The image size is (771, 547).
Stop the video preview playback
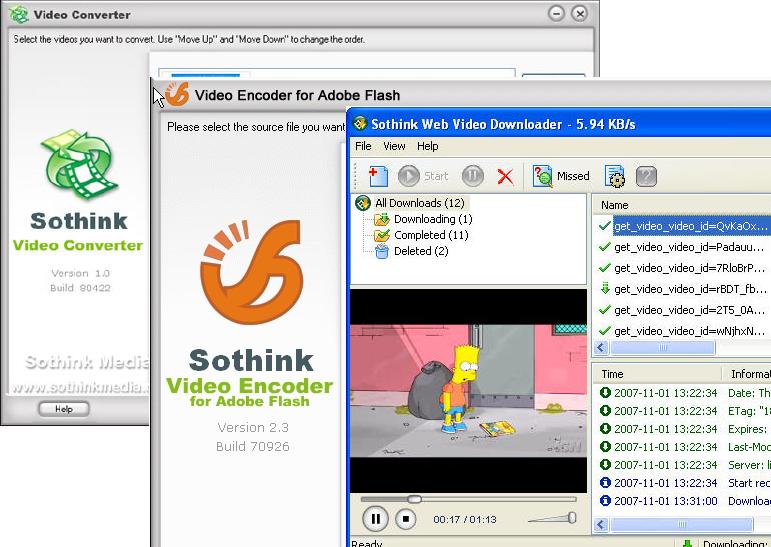[406, 519]
